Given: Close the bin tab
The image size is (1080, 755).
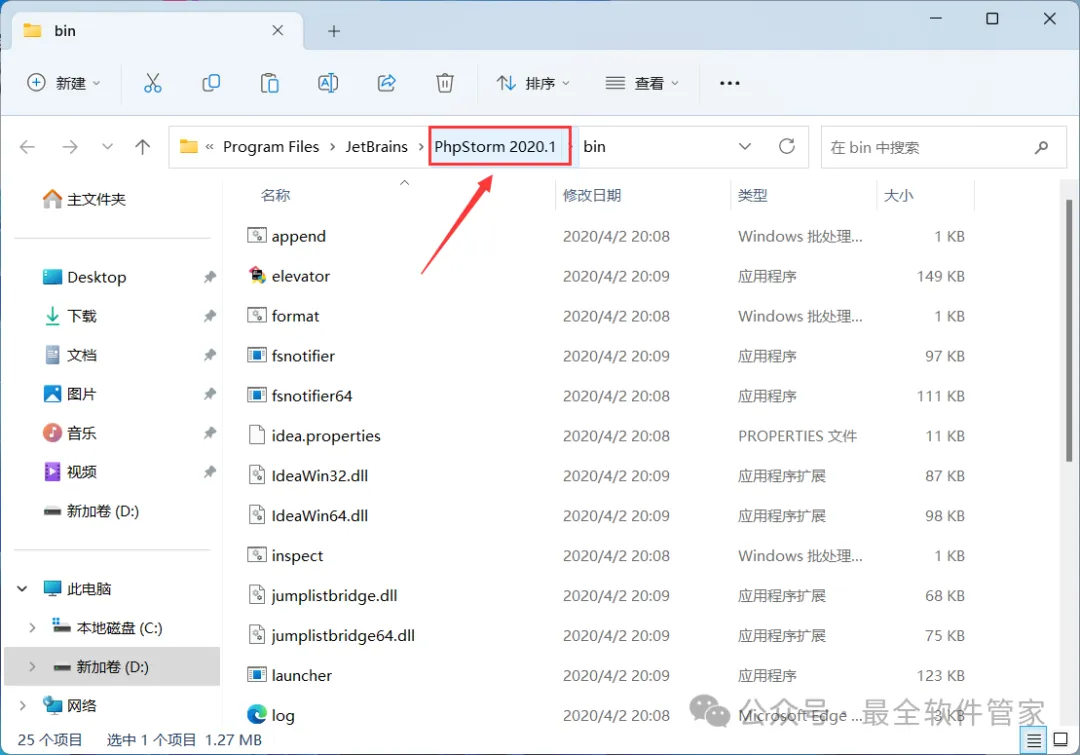Looking at the screenshot, I should 278,30.
